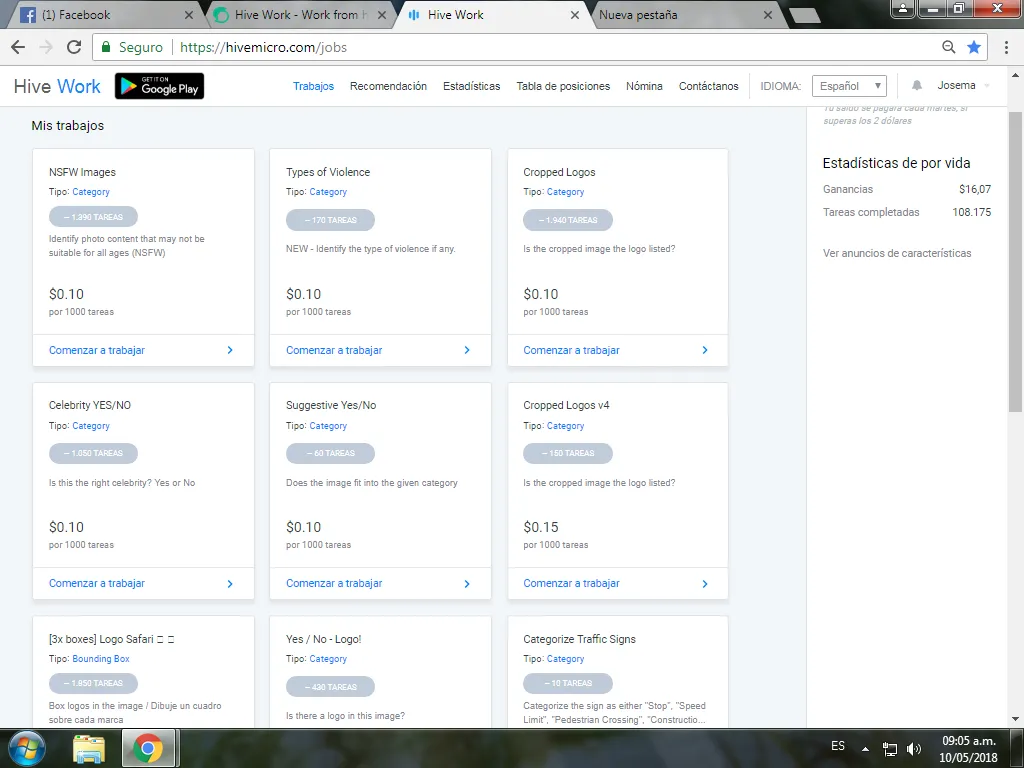Click the network tray icon
Viewport: 1024px width, 768px height.
[x=889, y=749]
